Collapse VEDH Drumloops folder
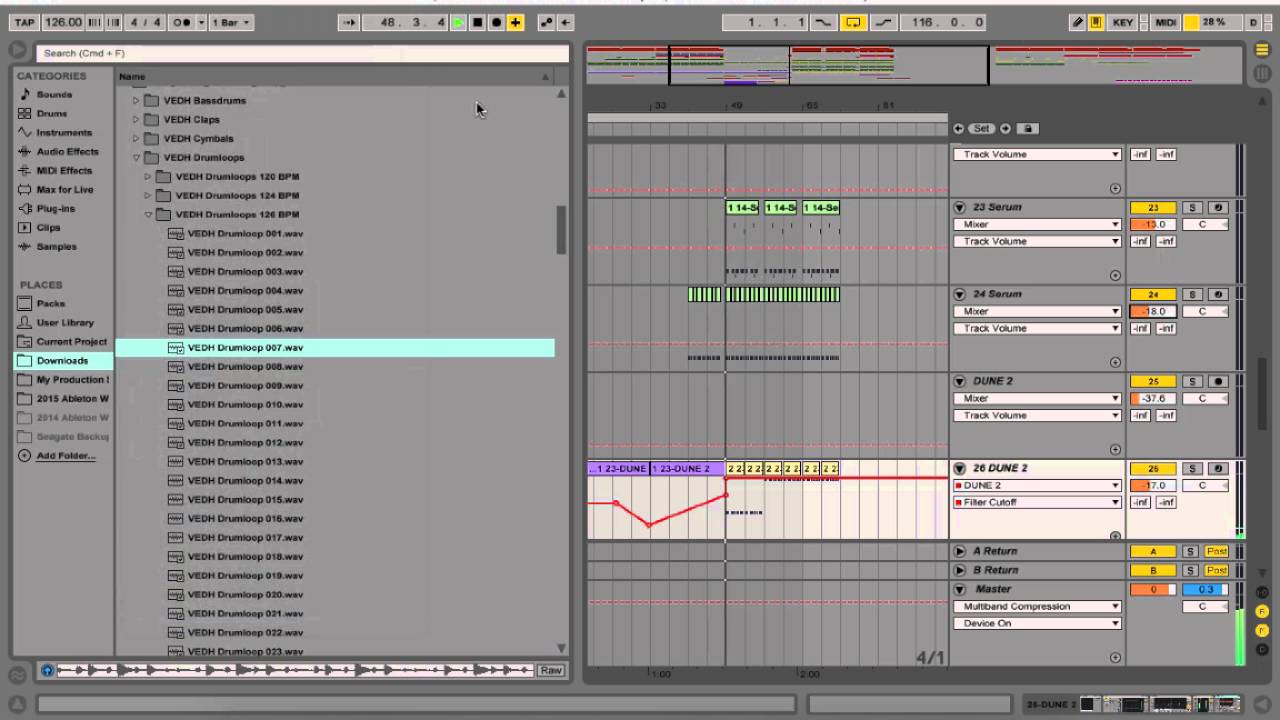The image size is (1280, 720). (137, 158)
